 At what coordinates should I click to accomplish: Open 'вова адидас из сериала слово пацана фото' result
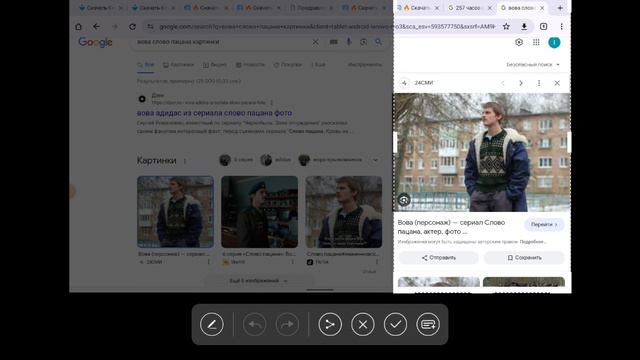pyautogui.click(x=214, y=113)
